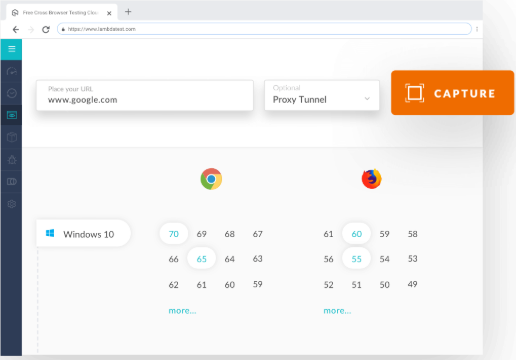Click the browser back arrow
The image size is (516, 360).
tap(16, 30)
